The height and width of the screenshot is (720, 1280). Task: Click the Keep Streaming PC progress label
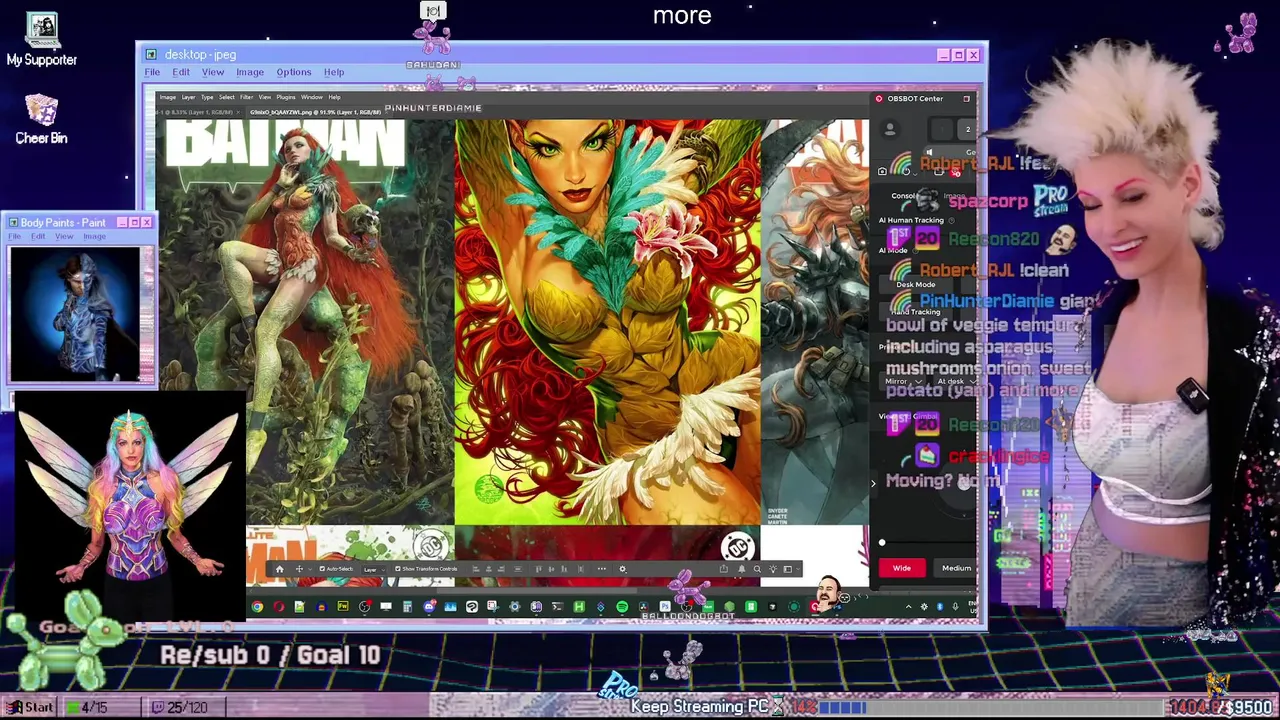tap(700, 707)
